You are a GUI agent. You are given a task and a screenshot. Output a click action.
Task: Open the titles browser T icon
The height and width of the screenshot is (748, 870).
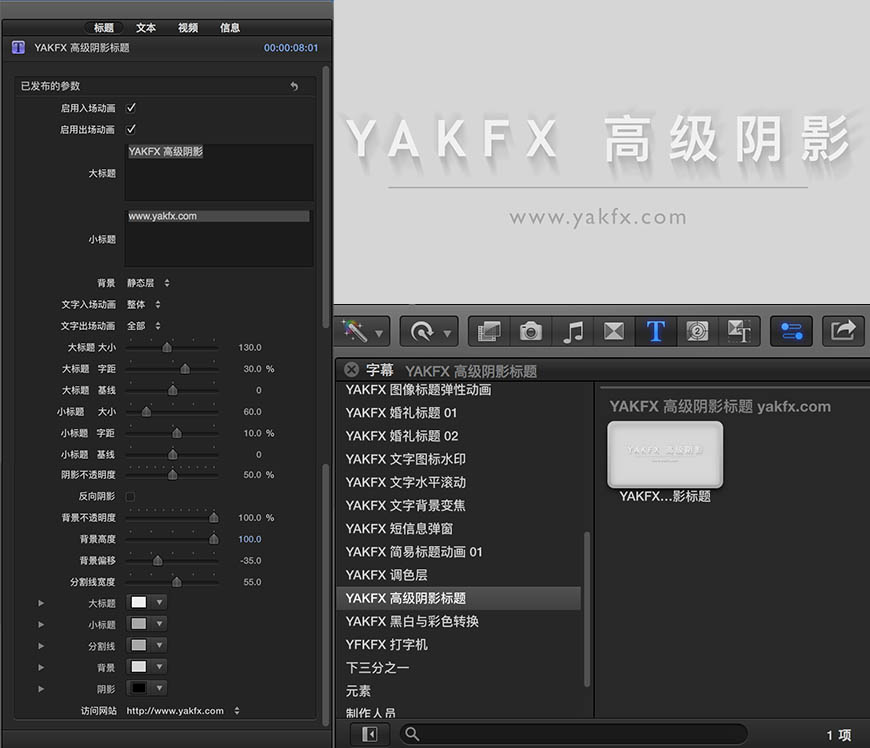[x=656, y=331]
